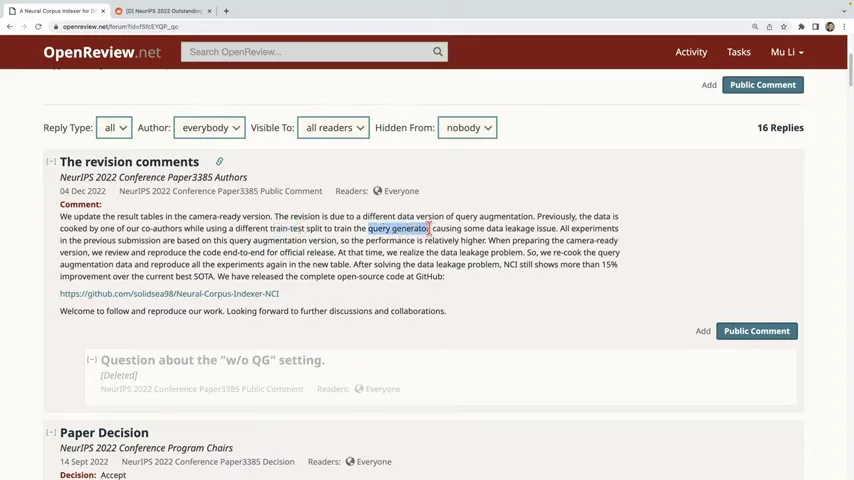Open the GitHub Neural-Corpus-Indexer-NCI link
This screenshot has width=854, height=480.
pyautogui.click(x=169, y=294)
